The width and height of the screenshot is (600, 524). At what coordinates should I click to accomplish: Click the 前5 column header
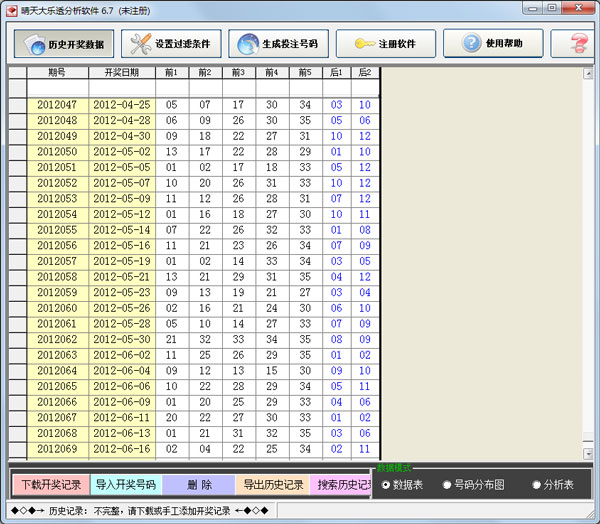[x=305, y=73]
